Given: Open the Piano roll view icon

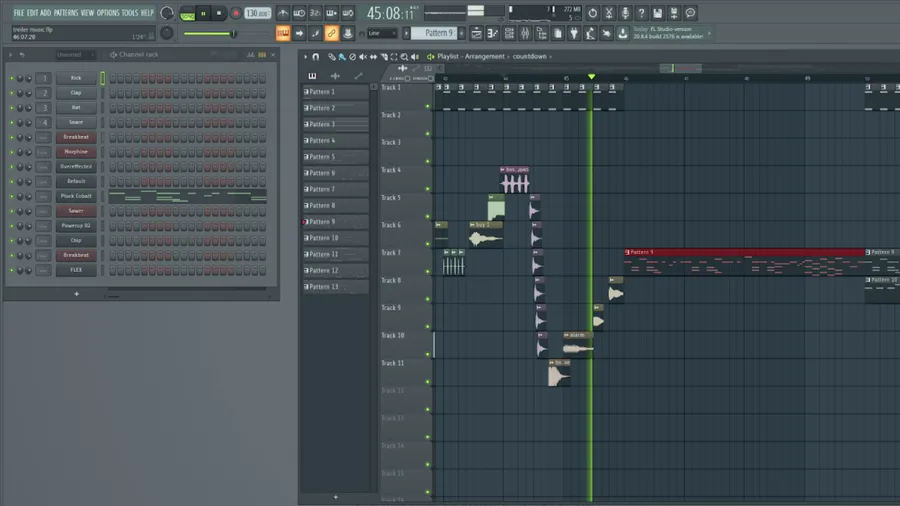Looking at the screenshot, I should (492, 33).
